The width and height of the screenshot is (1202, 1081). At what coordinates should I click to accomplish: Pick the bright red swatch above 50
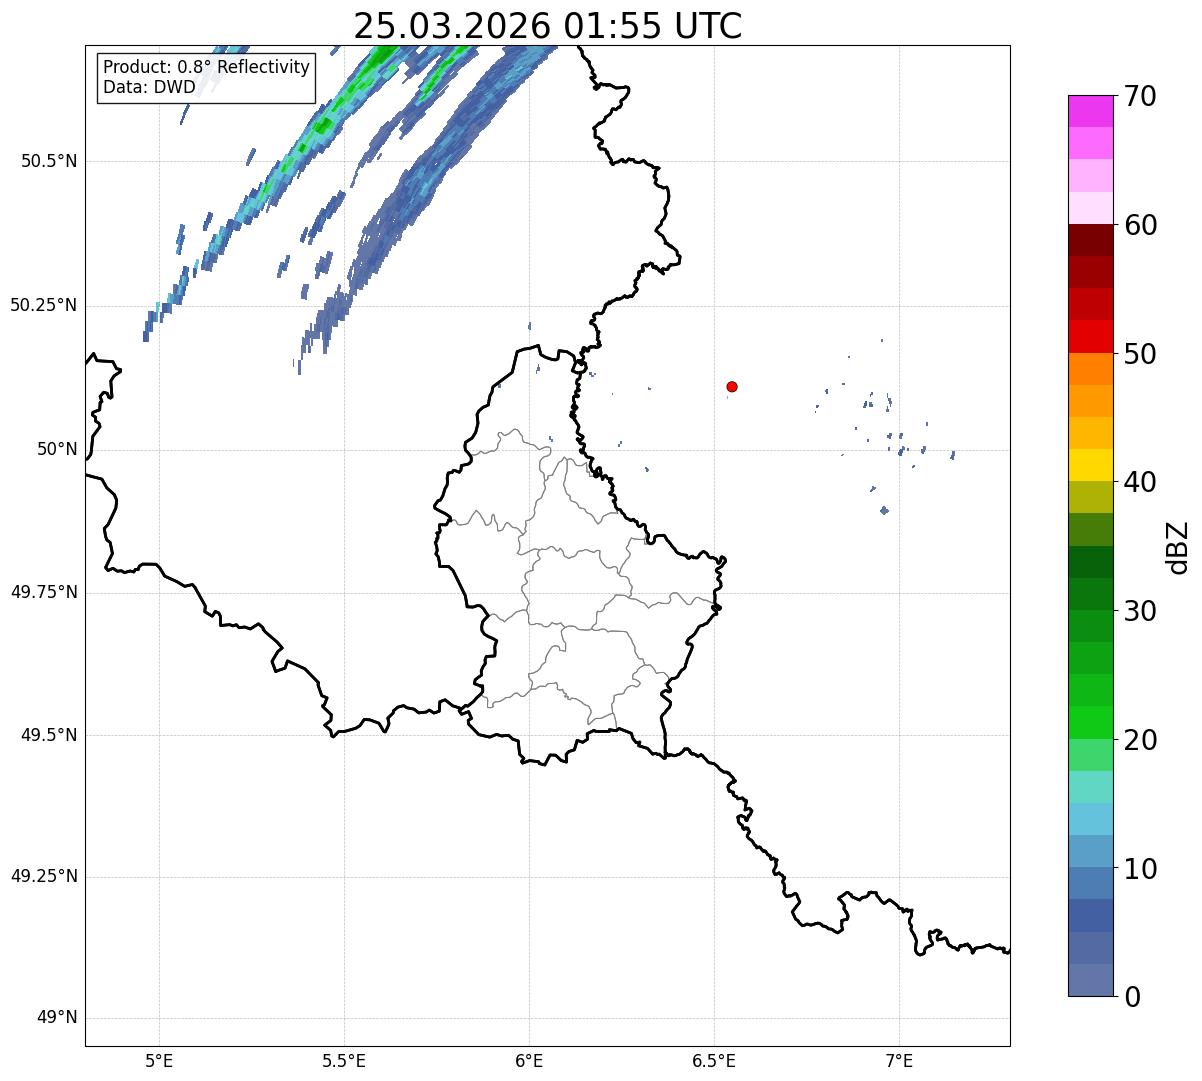tap(1090, 337)
